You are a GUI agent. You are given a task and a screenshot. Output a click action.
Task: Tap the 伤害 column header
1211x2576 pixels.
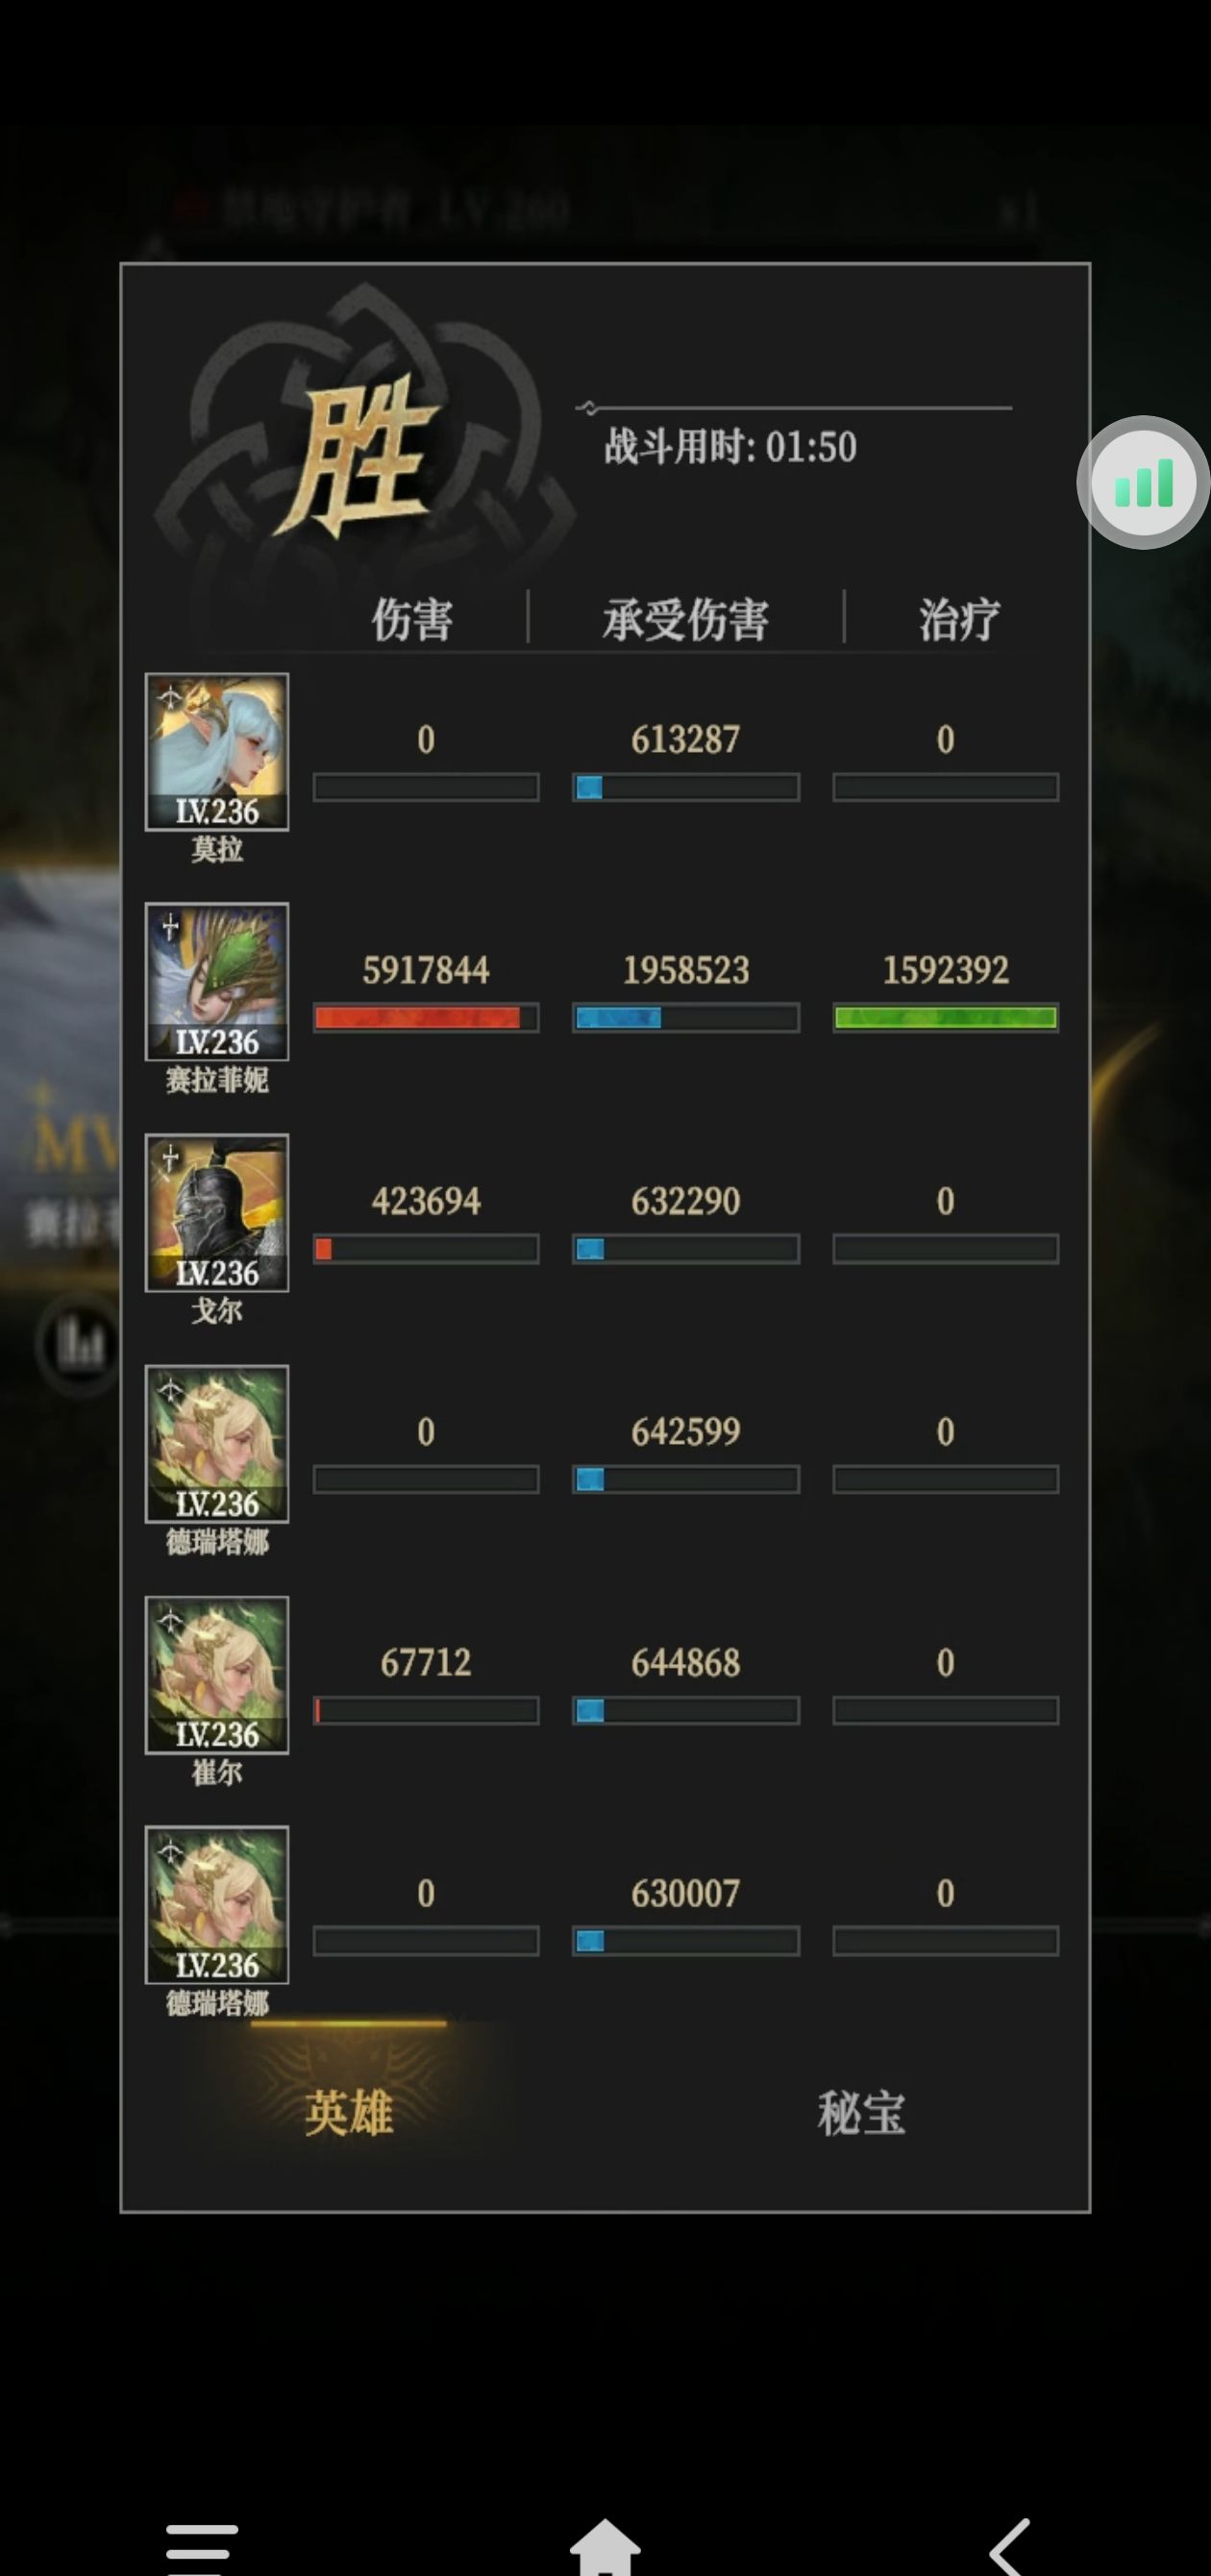pos(412,619)
